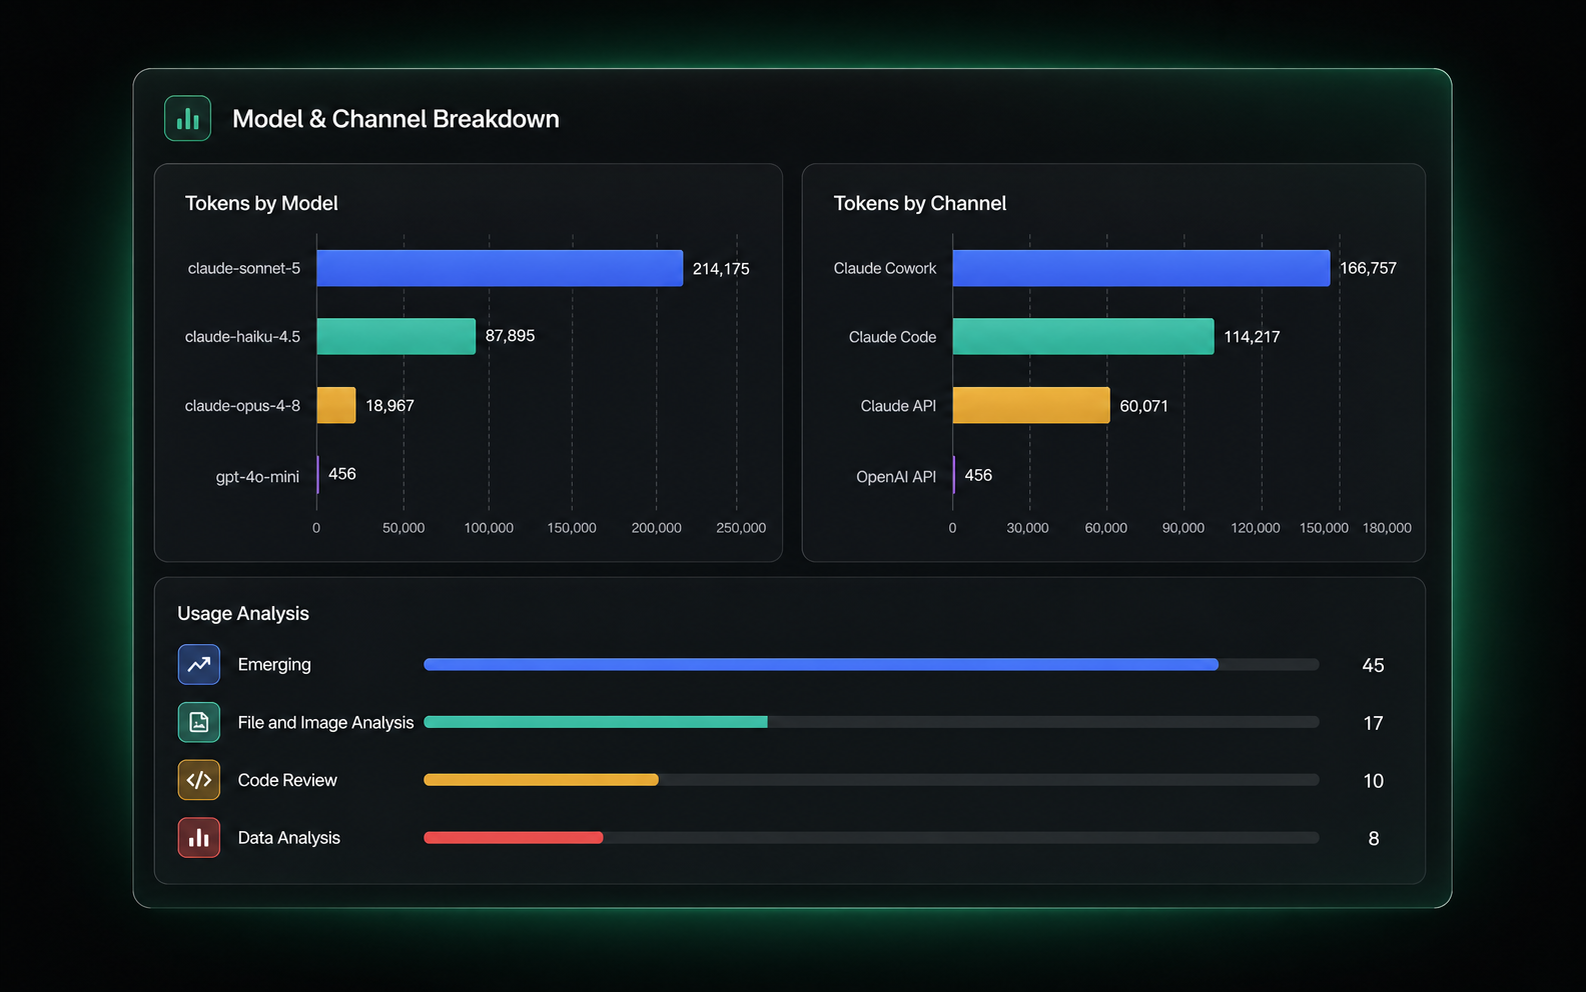Click the OpenAI API purple bar
Viewport: 1586px width, 992px height.
pos(954,474)
